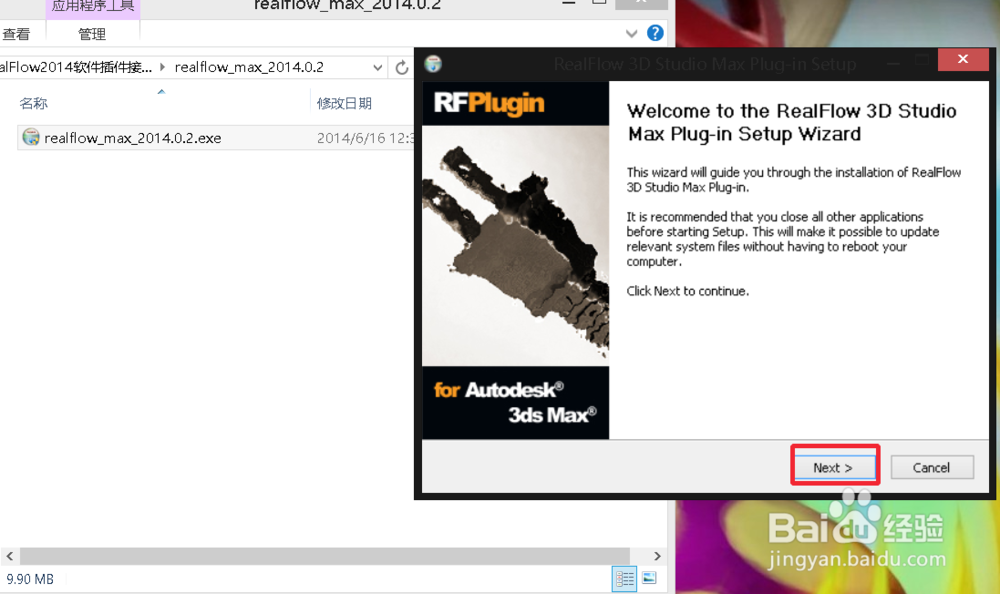Switch to large thumbnails view icon
This screenshot has width=1000, height=594.
tap(649, 578)
